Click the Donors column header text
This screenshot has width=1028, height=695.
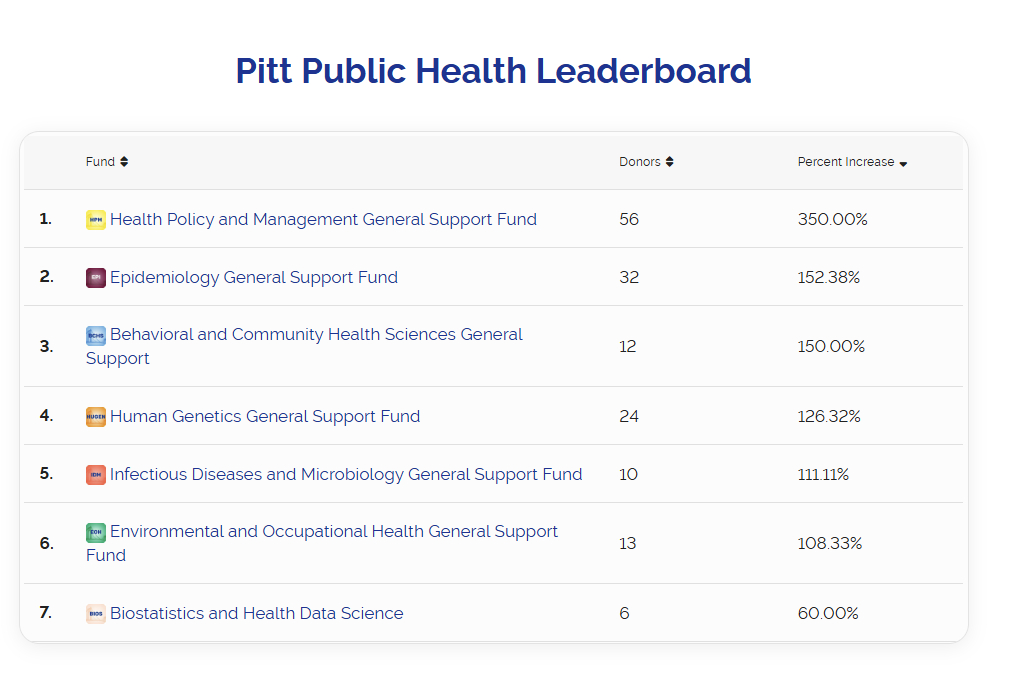coord(639,162)
